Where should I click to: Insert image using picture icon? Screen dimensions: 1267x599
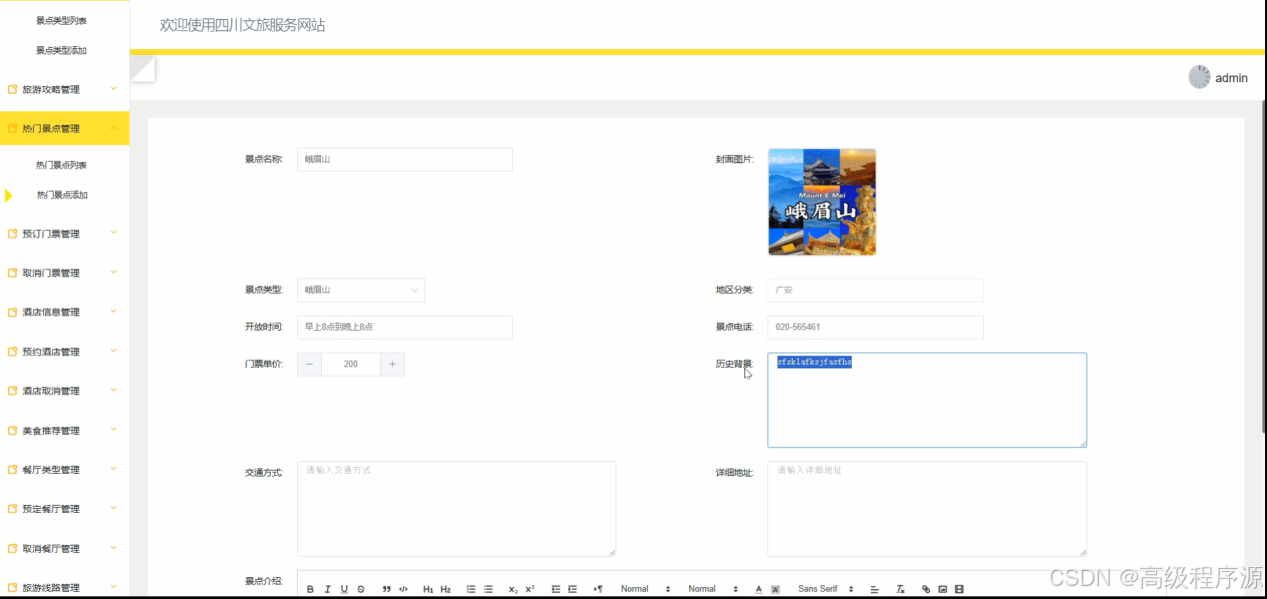pos(942,589)
